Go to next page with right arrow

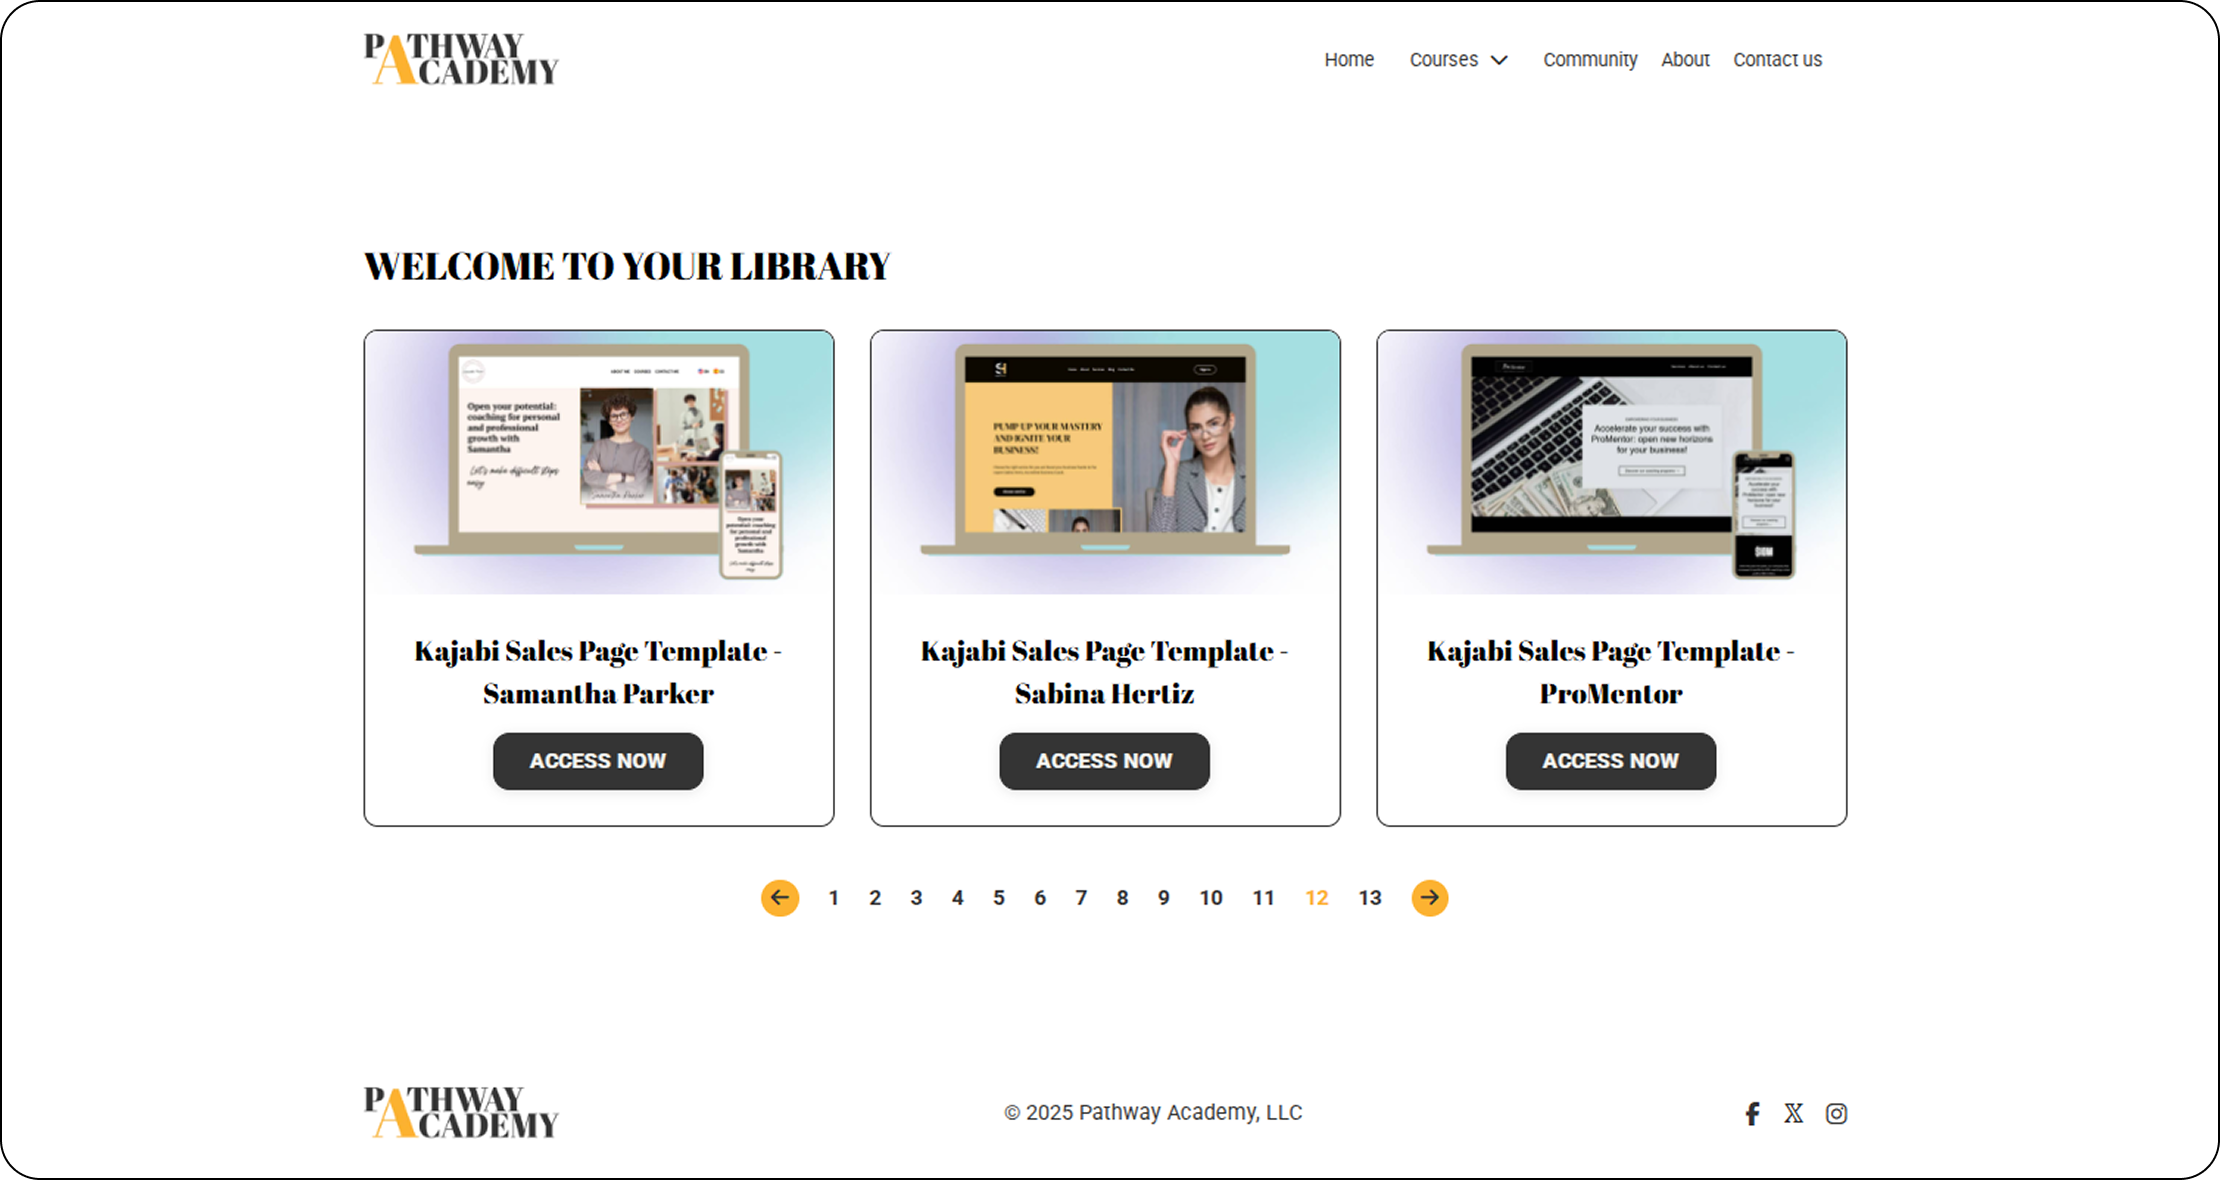(x=1430, y=898)
